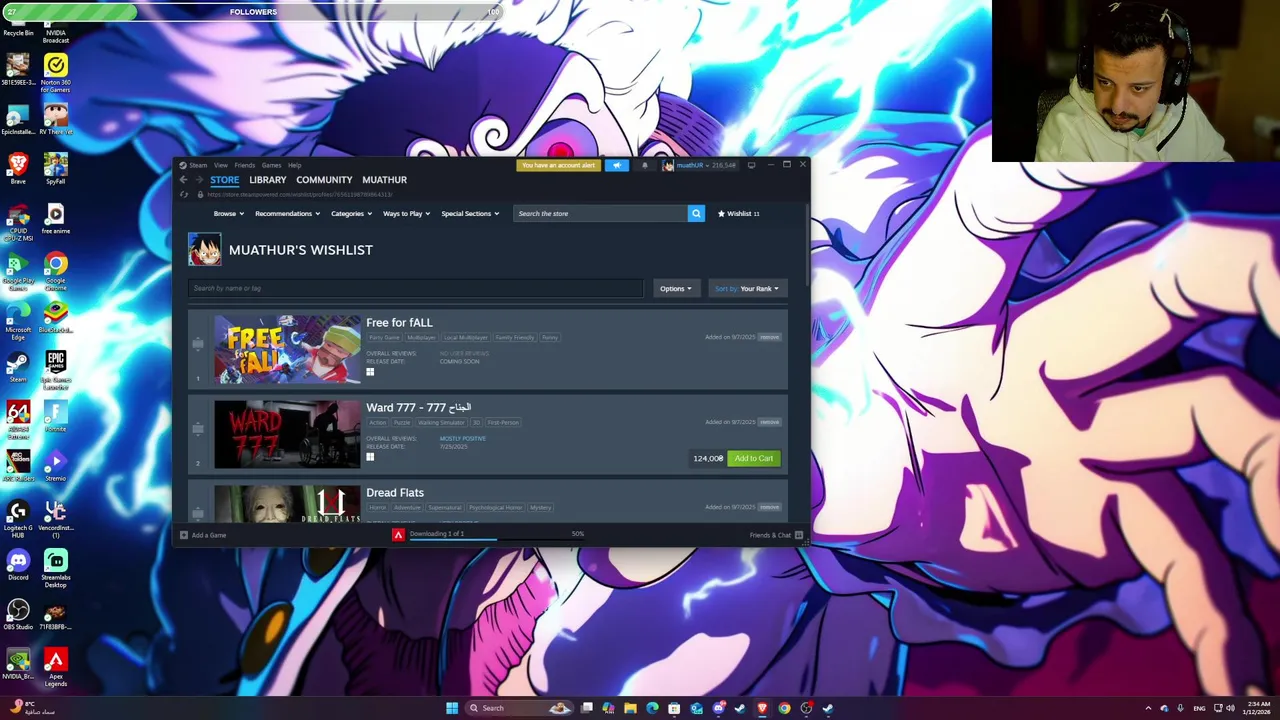Open Stremio desktop shortcut
Viewport: 1280px width, 720px height.
(x=56, y=466)
